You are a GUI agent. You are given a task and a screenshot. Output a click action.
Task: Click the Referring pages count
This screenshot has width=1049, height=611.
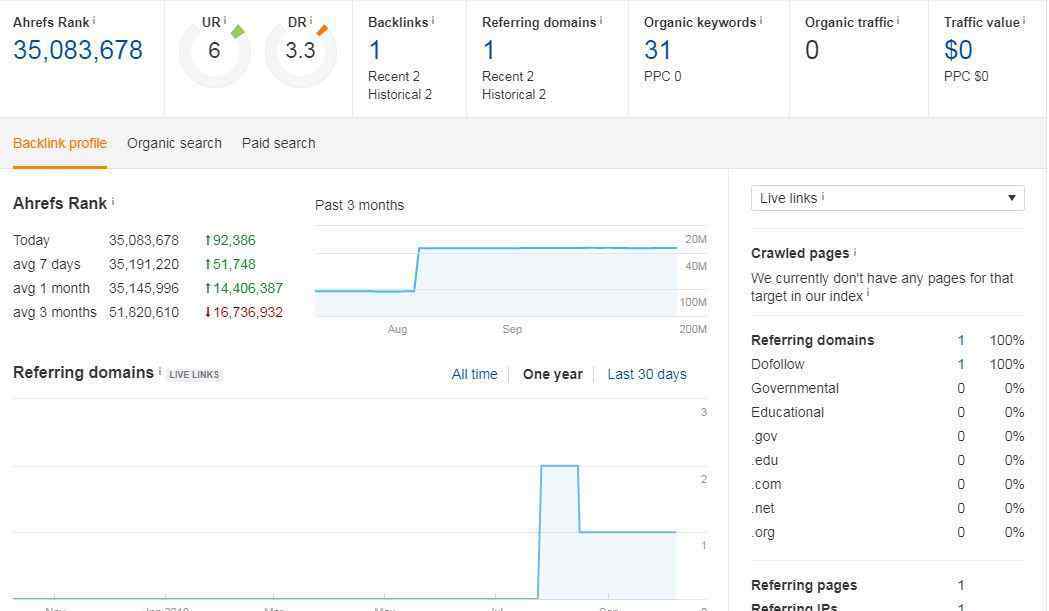(961, 585)
